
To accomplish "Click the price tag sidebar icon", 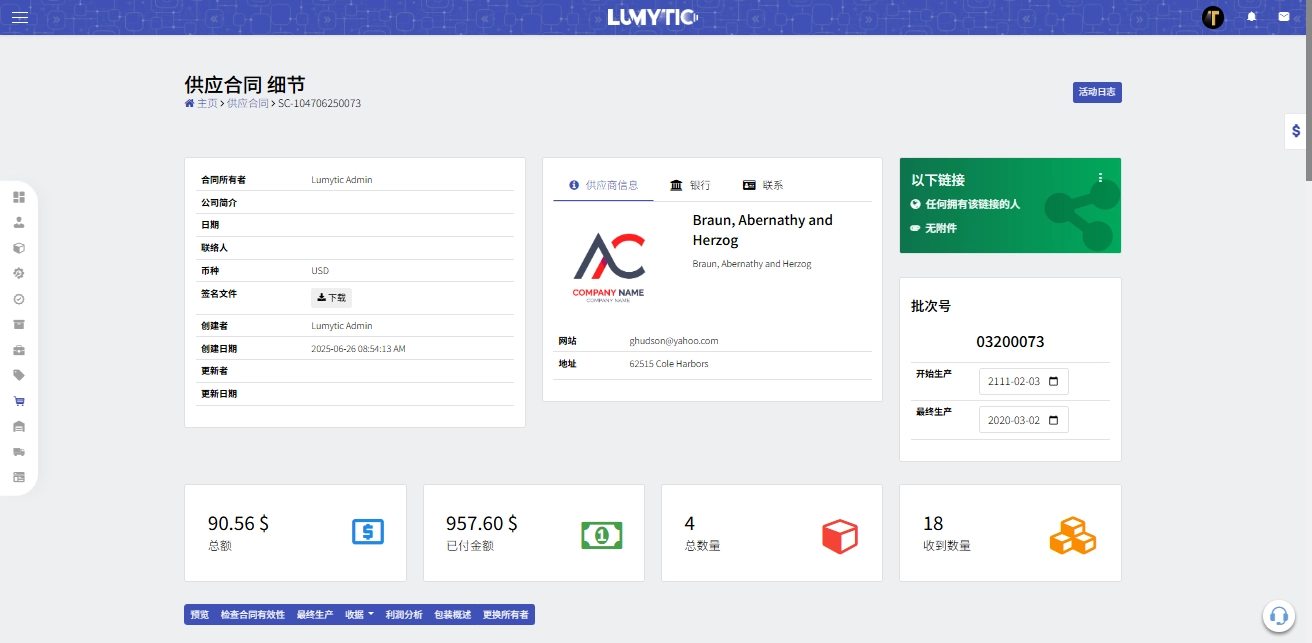I will point(19,375).
